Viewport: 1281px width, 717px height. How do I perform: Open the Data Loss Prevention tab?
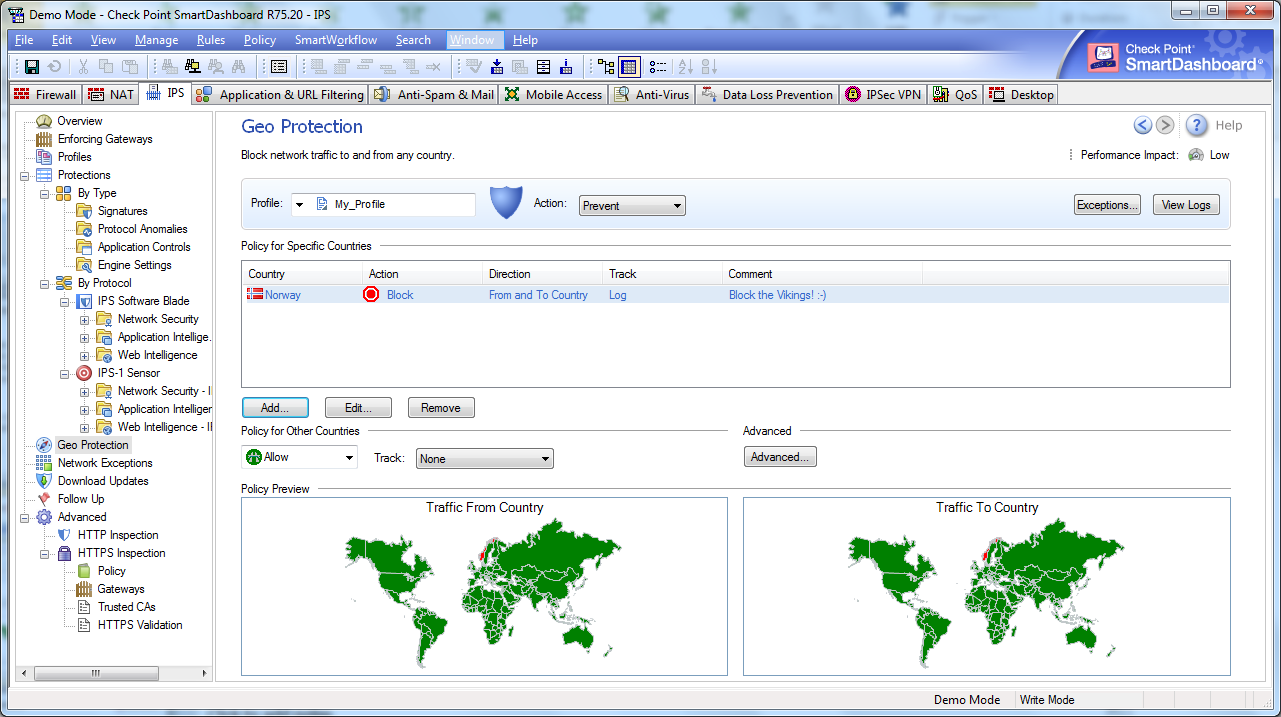click(767, 95)
